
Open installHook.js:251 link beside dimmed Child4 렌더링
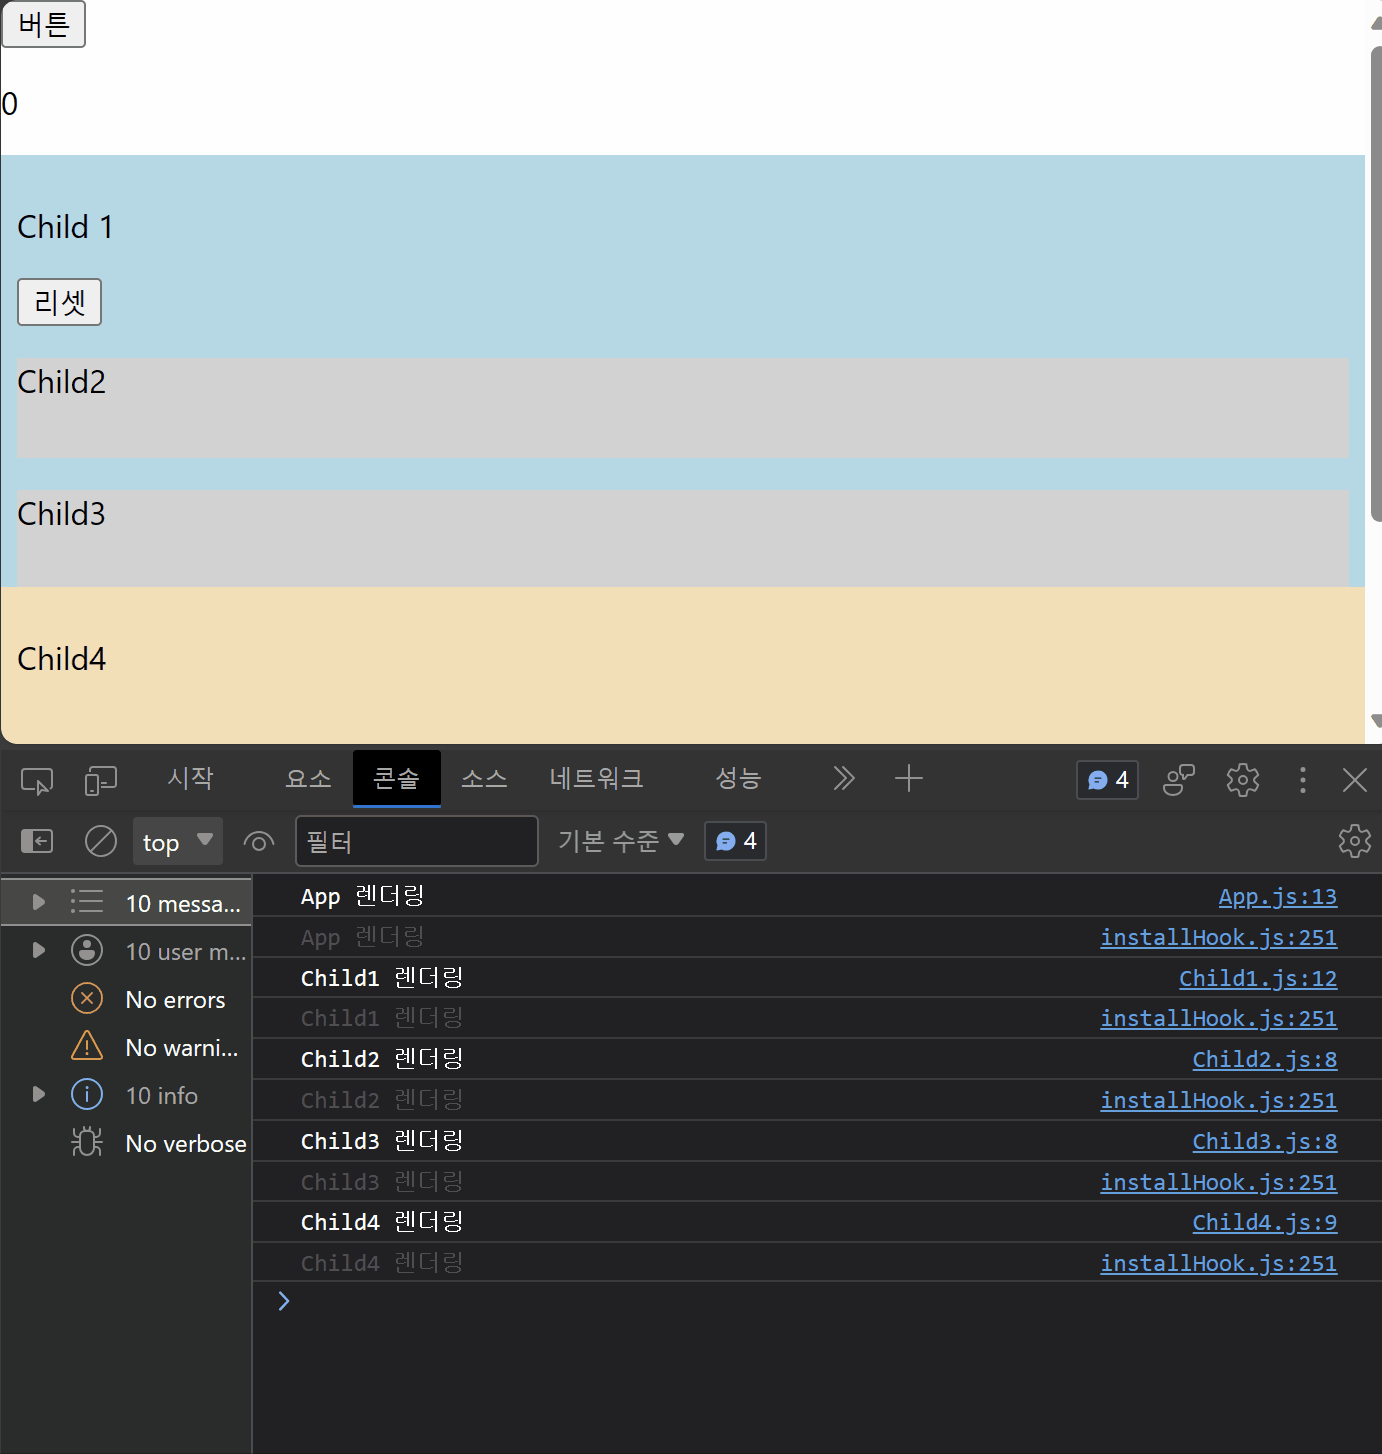1218,1263
